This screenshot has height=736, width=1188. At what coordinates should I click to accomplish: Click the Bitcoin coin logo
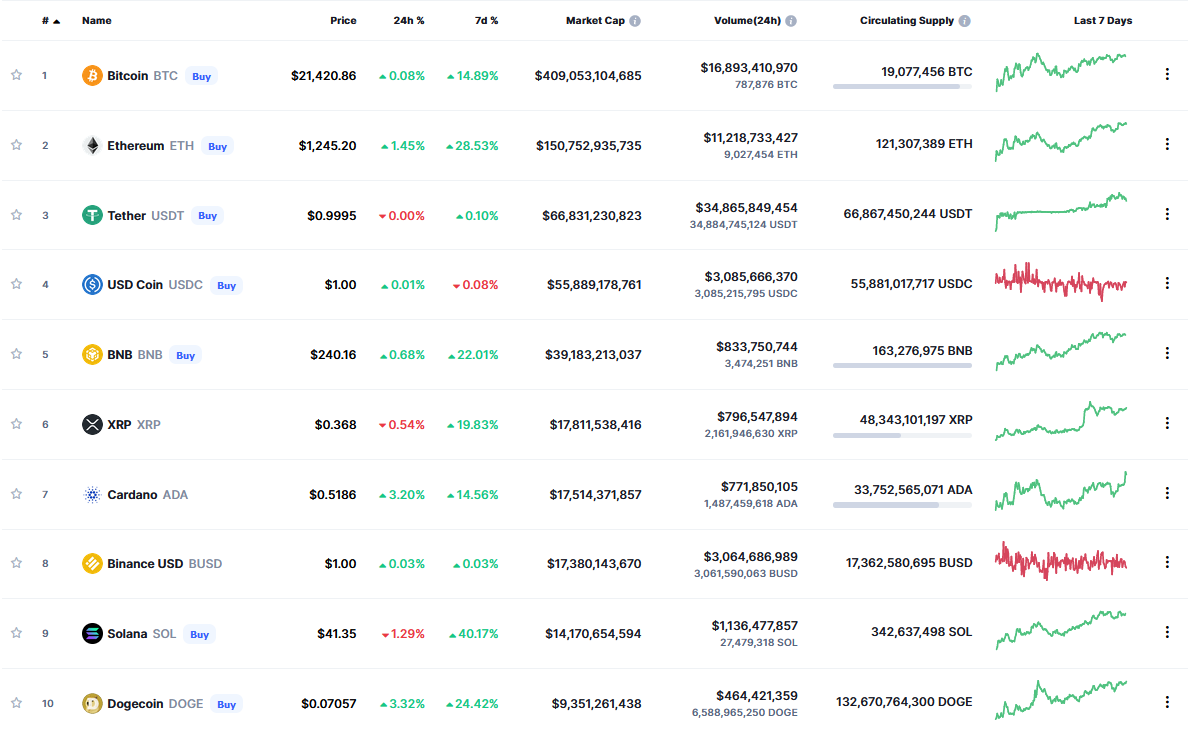coord(92,76)
